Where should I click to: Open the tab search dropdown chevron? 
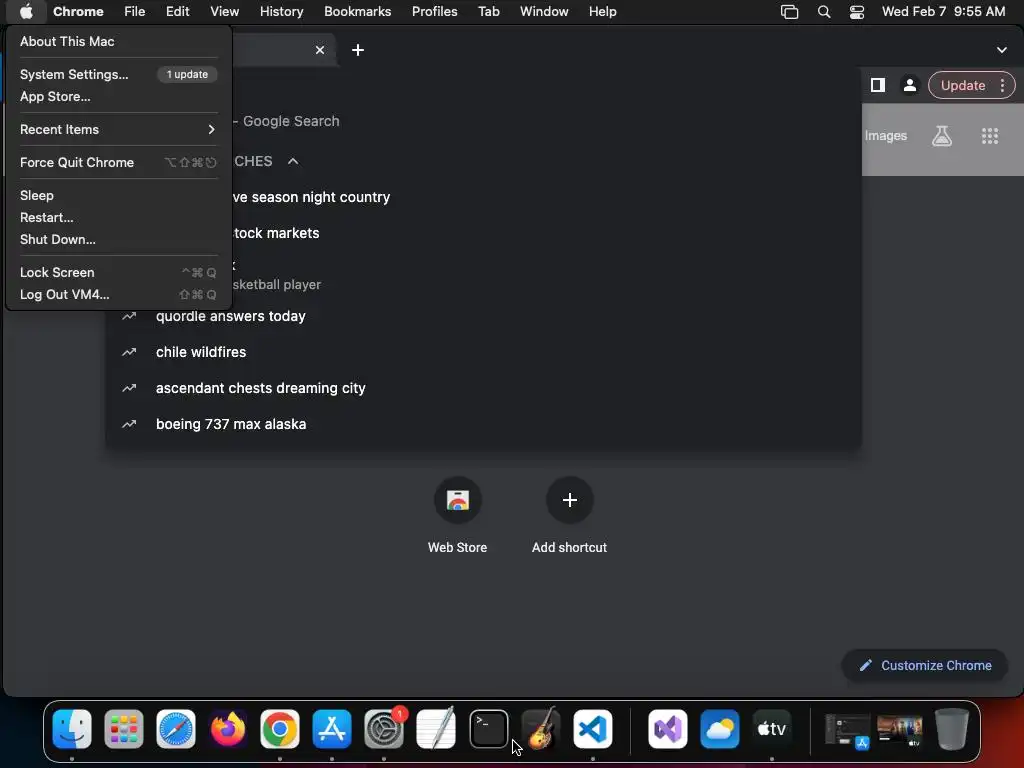click(1001, 50)
